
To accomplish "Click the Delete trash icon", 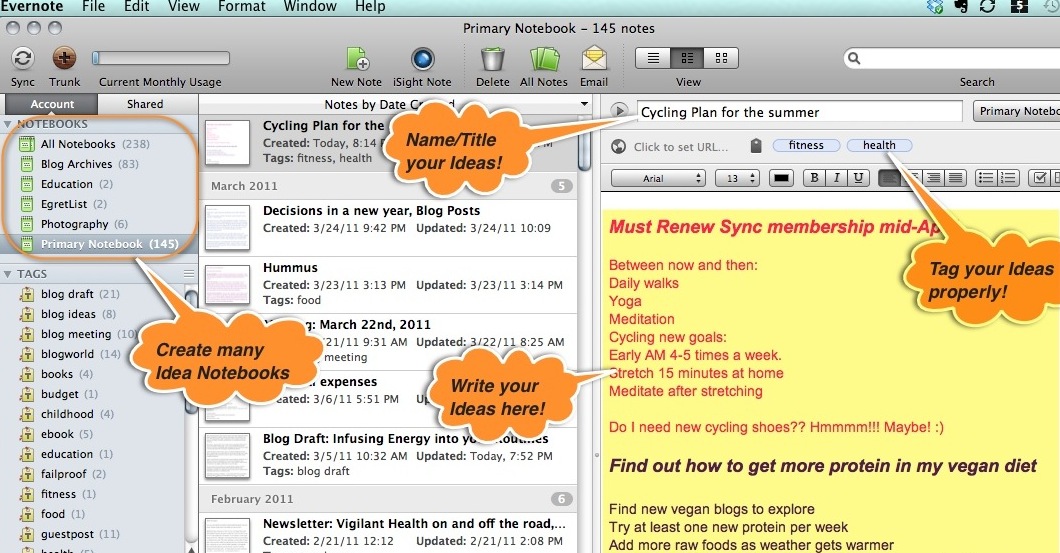I will pyautogui.click(x=493, y=59).
